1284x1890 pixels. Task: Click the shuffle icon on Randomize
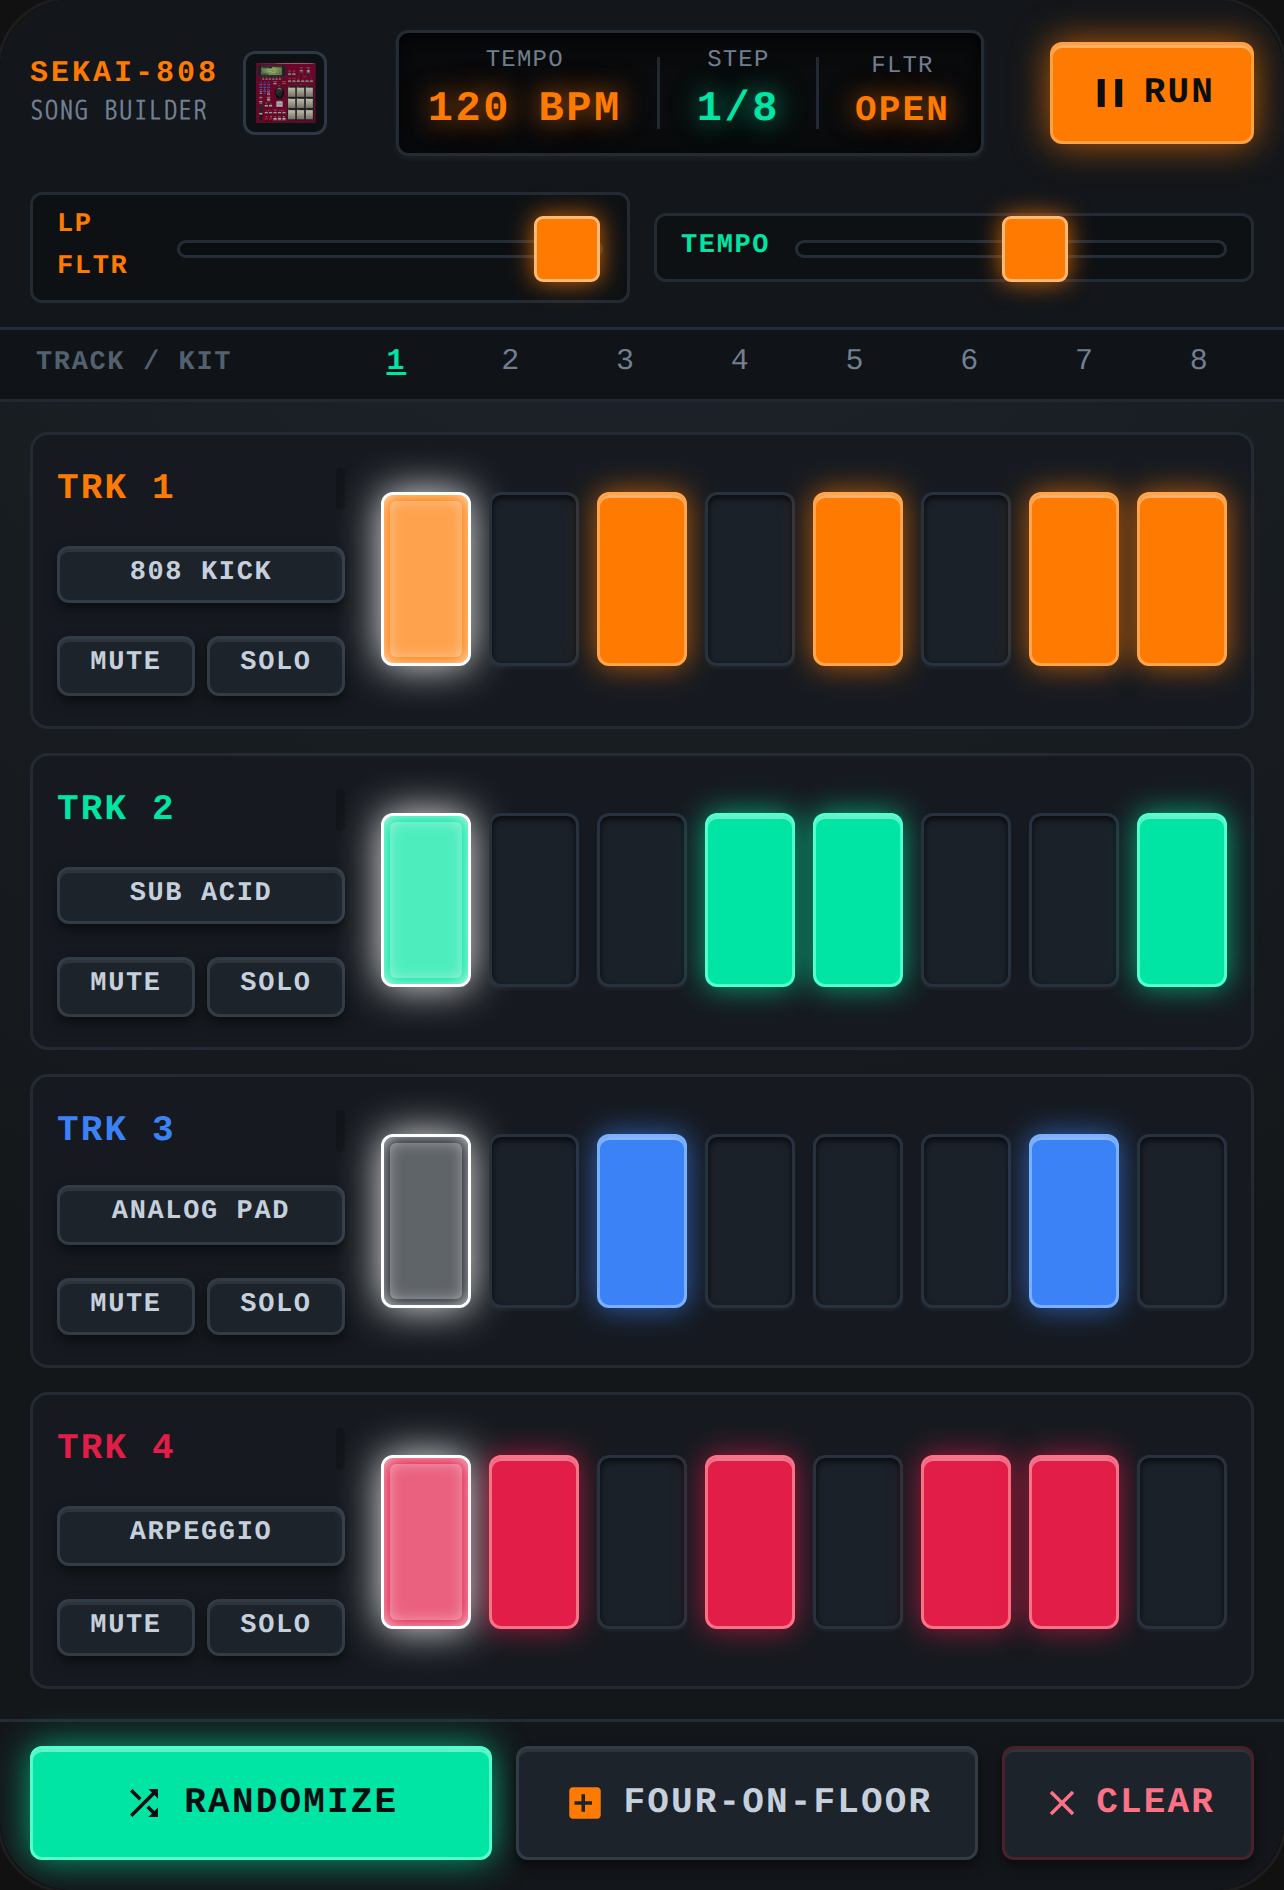[x=144, y=1803]
